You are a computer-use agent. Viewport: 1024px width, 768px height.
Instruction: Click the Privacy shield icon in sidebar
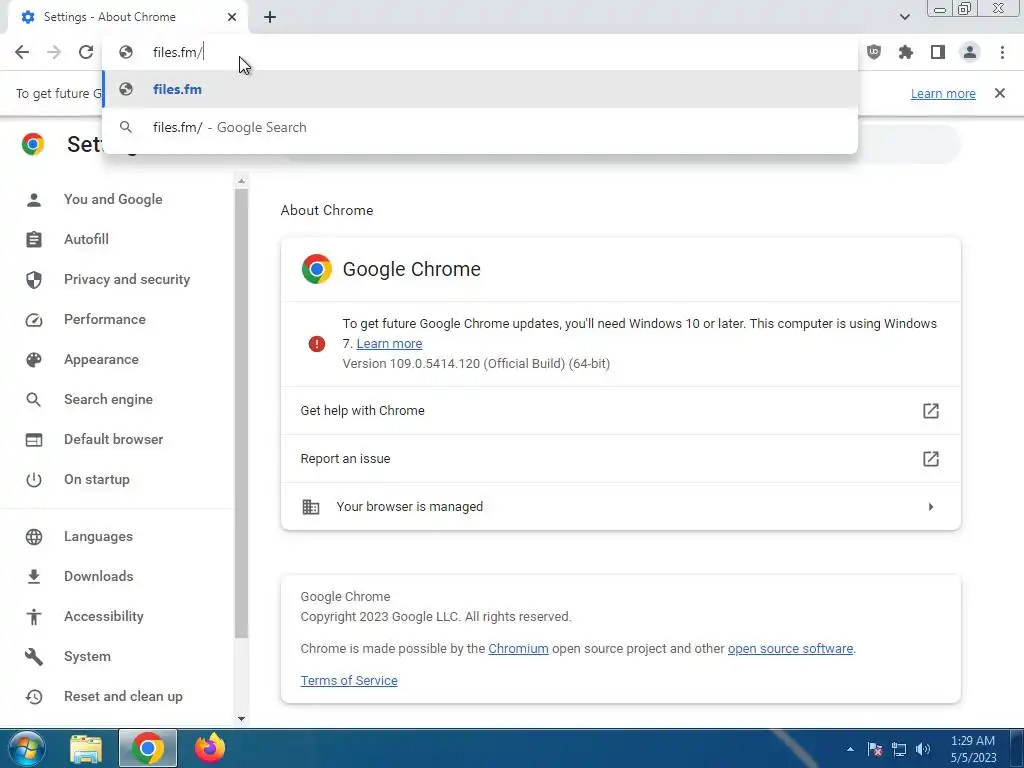[34, 280]
